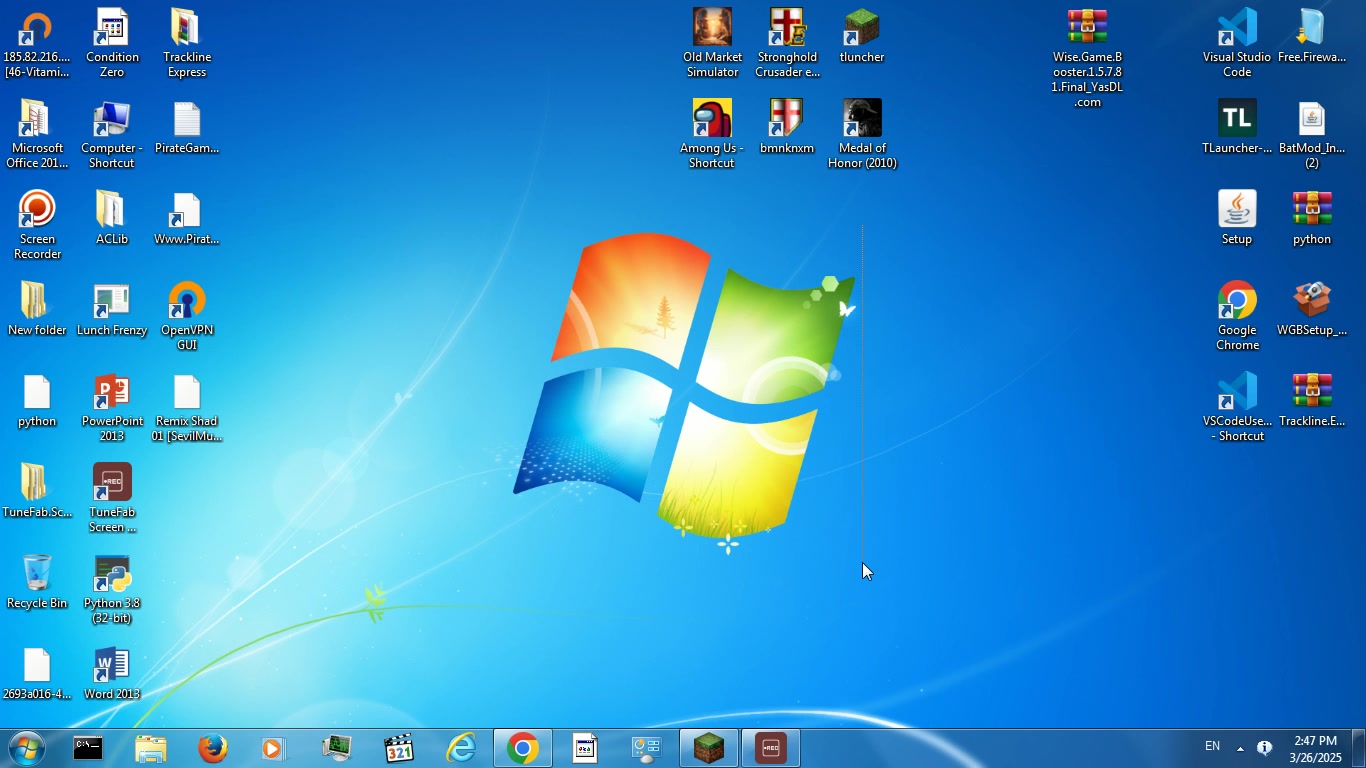This screenshot has height=768, width=1366.
Task: Open the Trackline Express folder
Action: click(187, 44)
